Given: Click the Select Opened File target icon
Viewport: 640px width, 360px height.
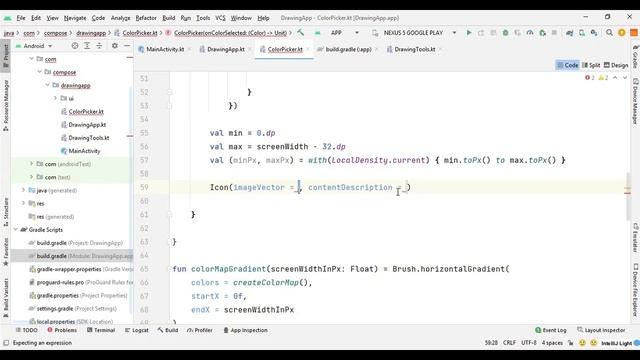Looking at the screenshot, I should click(x=75, y=46).
